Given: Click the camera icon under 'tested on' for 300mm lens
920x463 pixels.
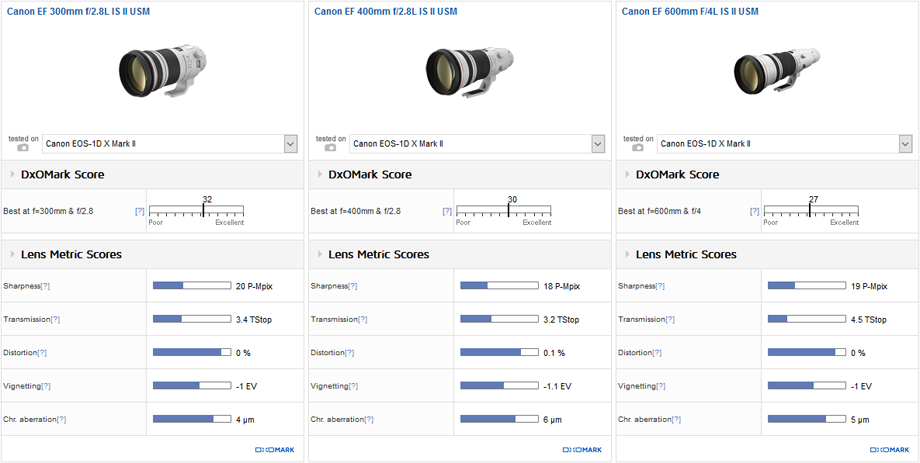Looking at the screenshot, I should [22, 148].
